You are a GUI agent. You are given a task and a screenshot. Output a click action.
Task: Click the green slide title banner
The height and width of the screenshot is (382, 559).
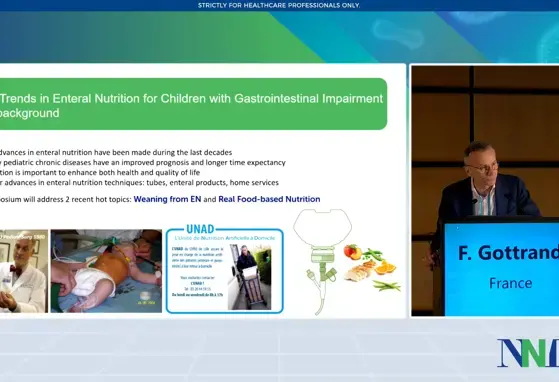193,104
